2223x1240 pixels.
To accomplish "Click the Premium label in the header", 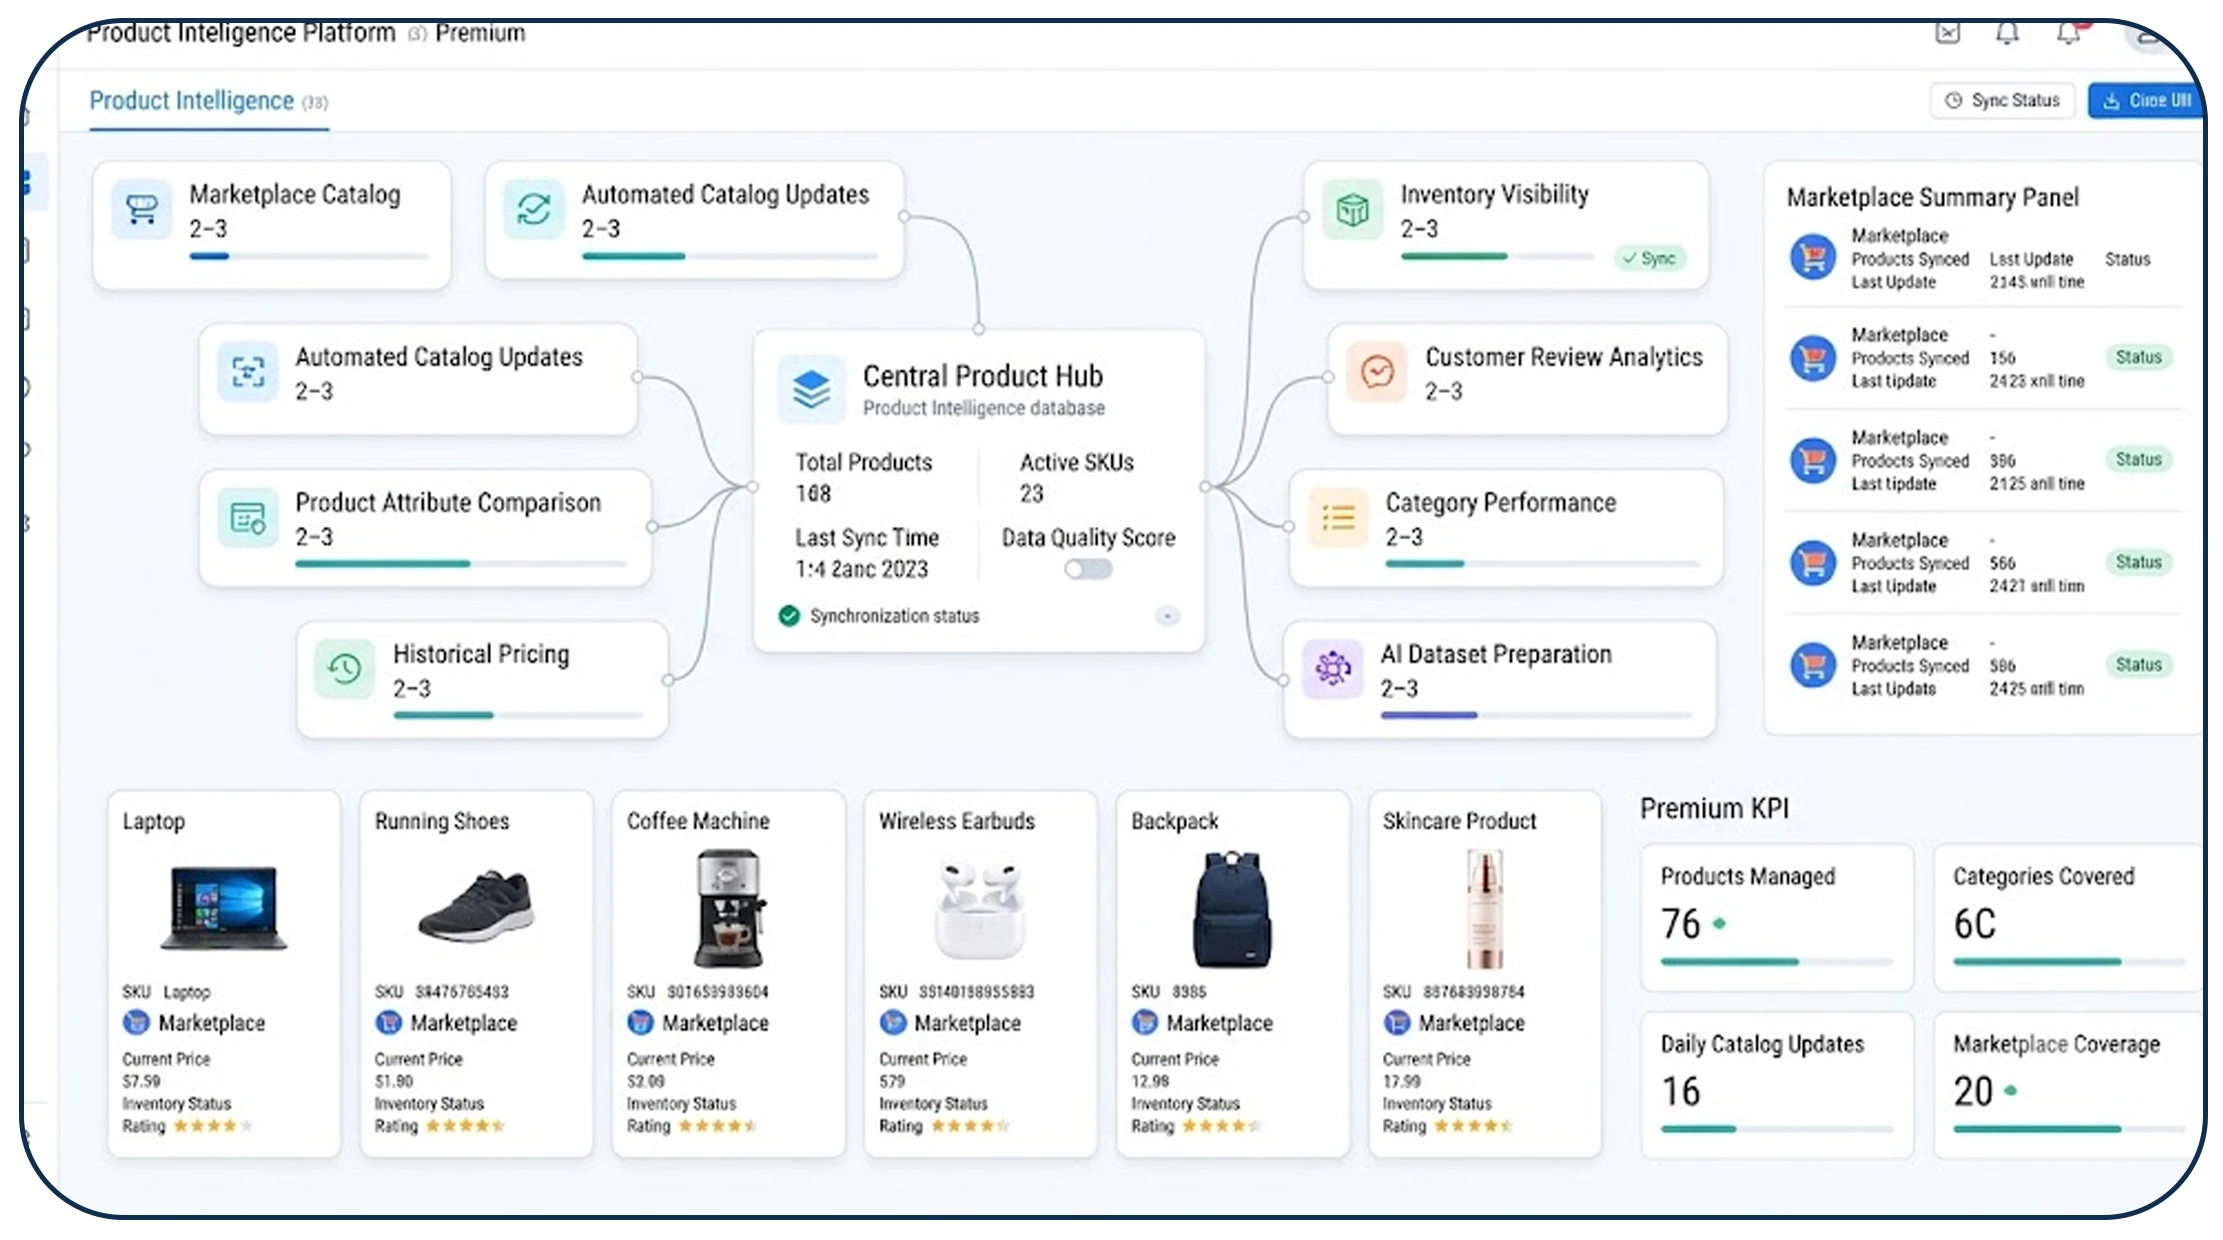I will [480, 33].
